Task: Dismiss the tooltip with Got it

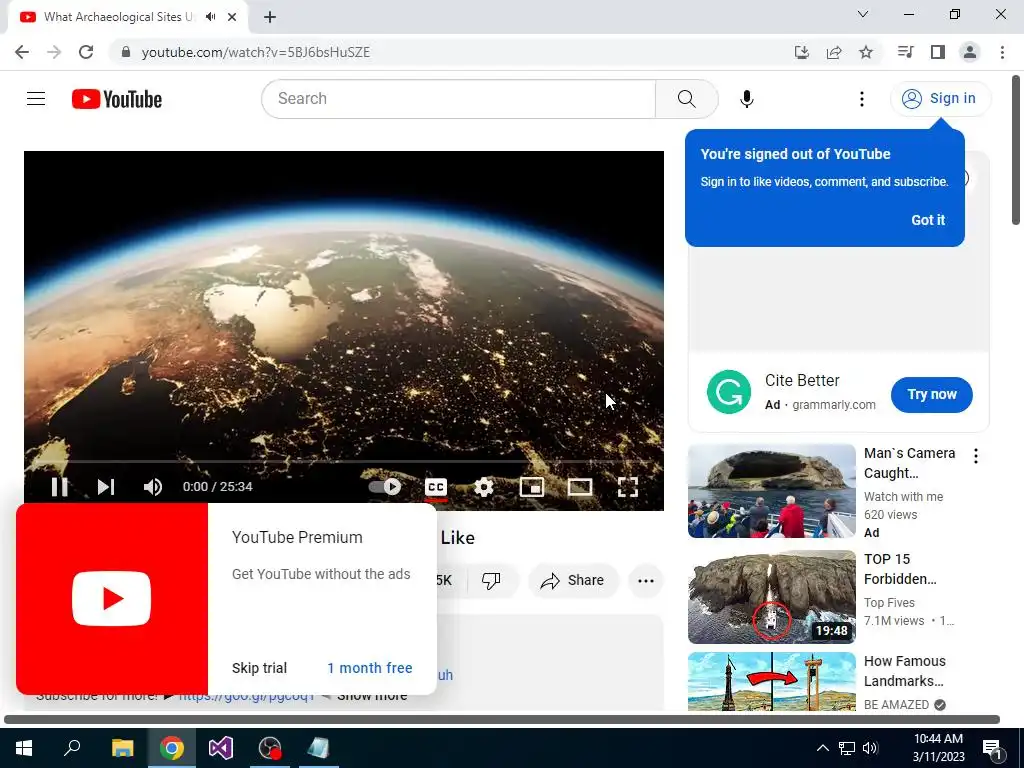Action: pyautogui.click(x=928, y=220)
